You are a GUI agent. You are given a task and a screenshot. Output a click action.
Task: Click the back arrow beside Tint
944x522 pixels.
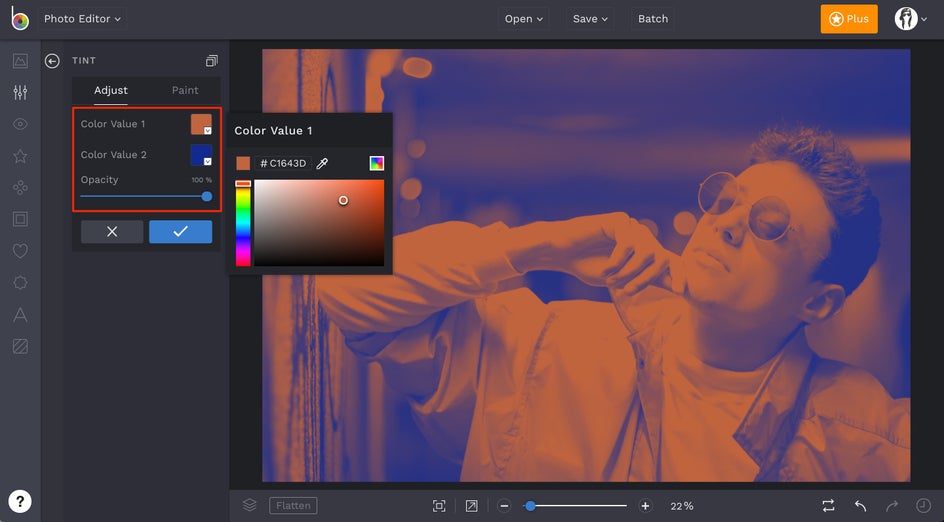53,61
